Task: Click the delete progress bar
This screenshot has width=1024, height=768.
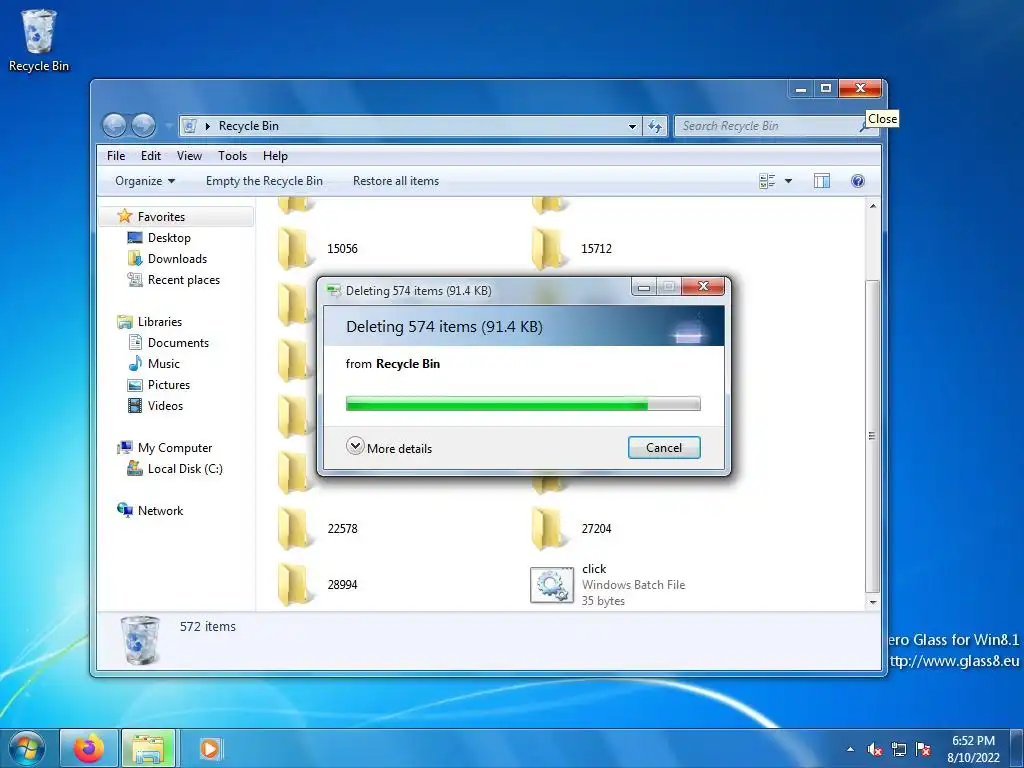Action: coord(522,404)
